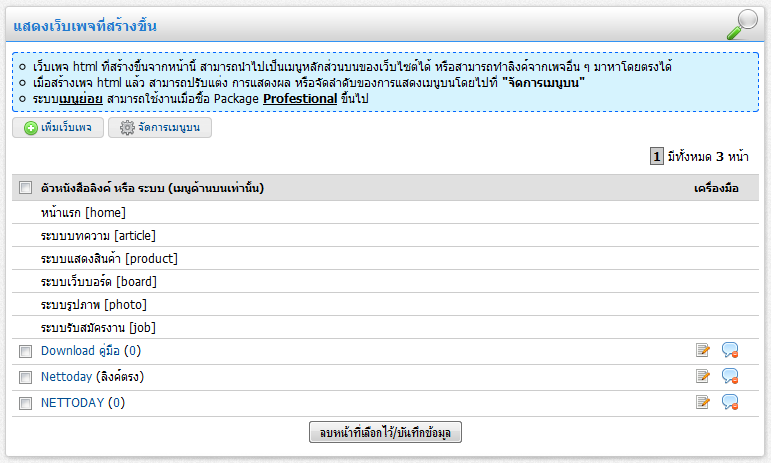Image resolution: width=771 pixels, height=463 pixels.
Task: Edit the Nettoday (ลิงค์ตรง) row
Action: coord(703,376)
